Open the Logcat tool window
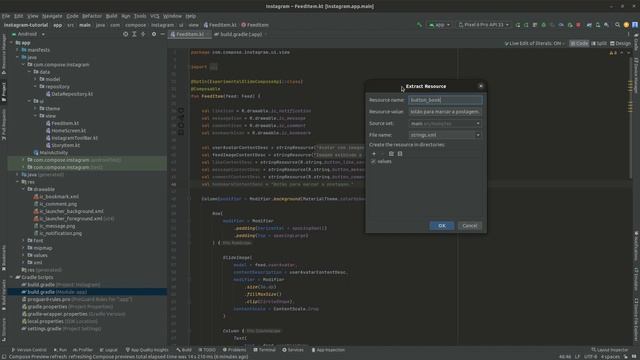Screen dimensions: 640x360 [108, 350]
